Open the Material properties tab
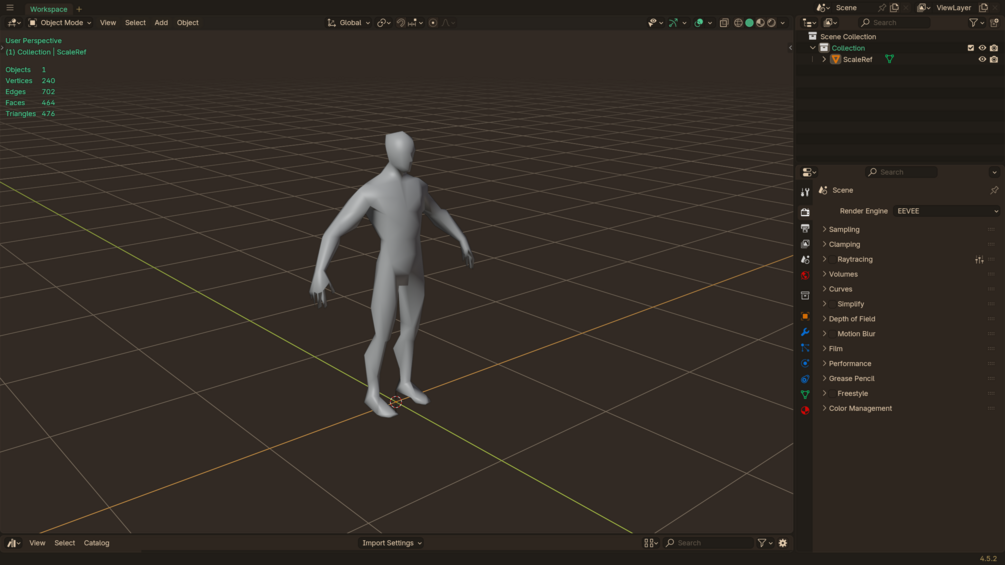 click(805, 410)
